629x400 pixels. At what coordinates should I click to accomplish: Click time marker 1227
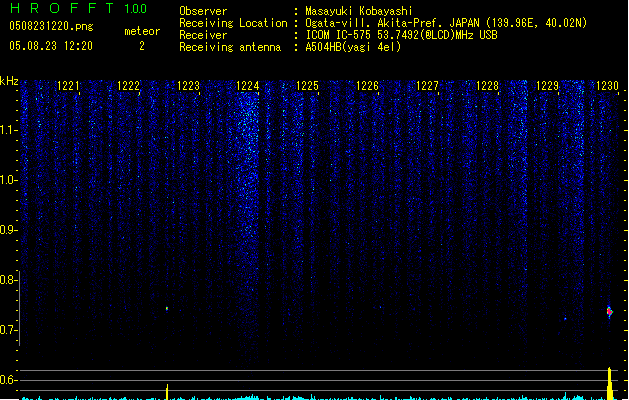coord(427,86)
